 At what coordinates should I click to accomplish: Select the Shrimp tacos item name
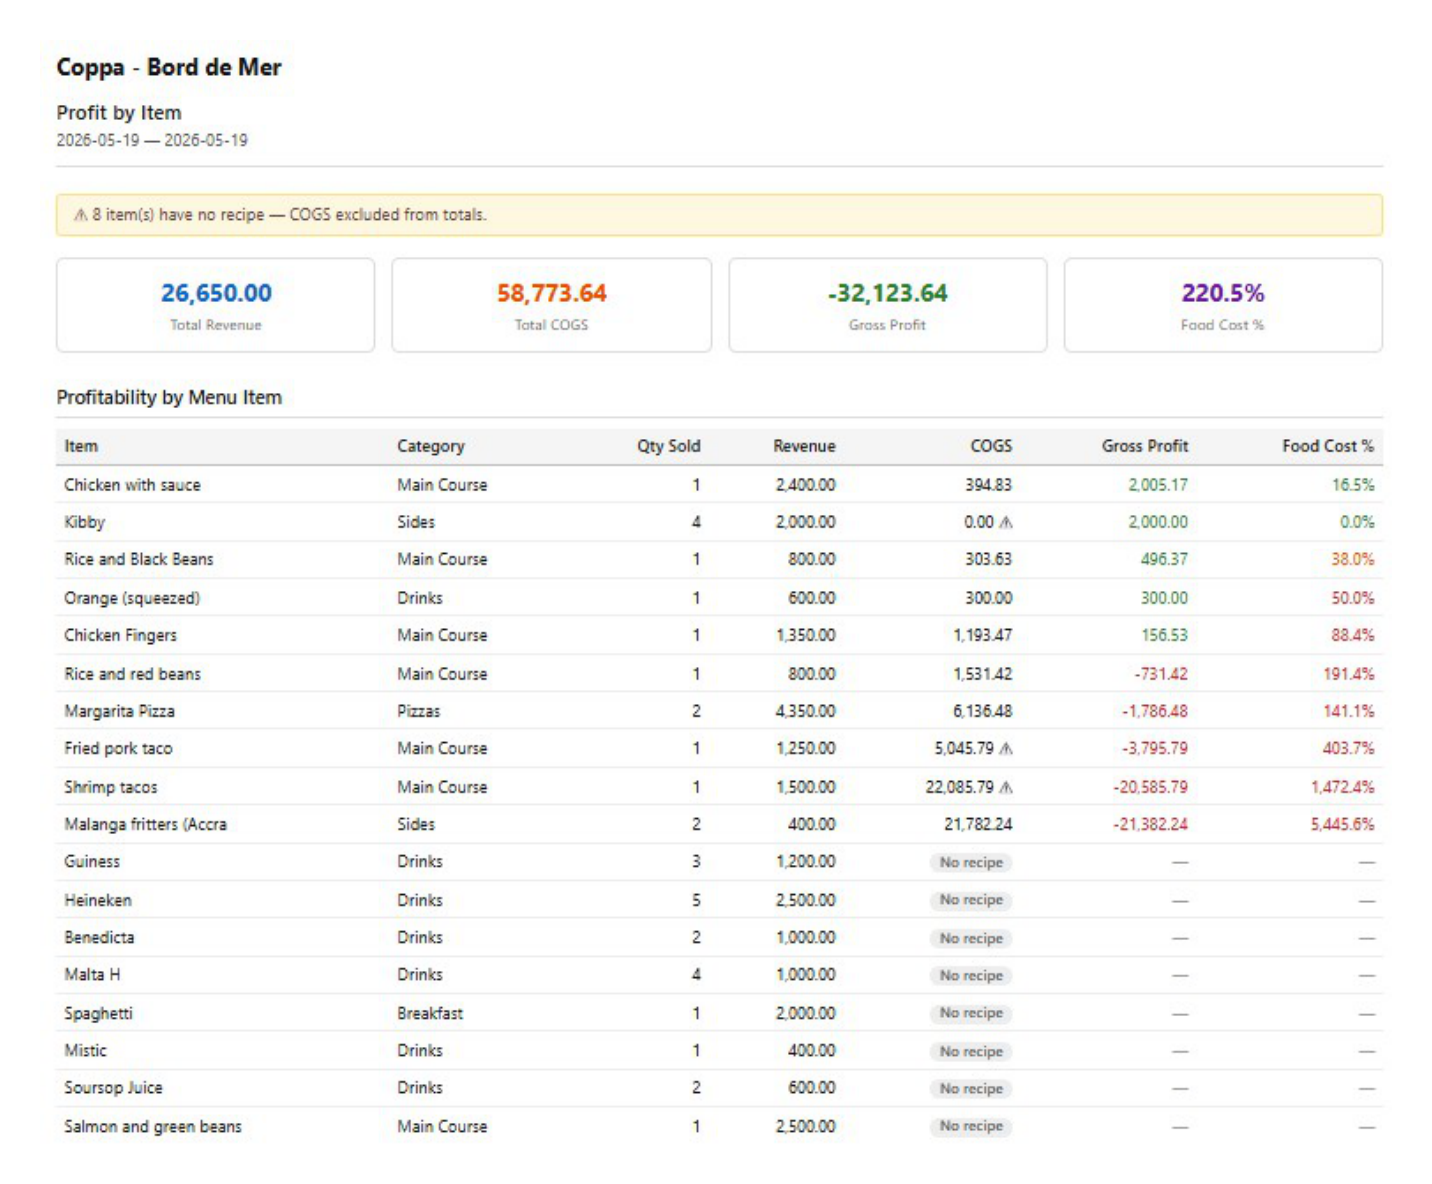[111, 787]
